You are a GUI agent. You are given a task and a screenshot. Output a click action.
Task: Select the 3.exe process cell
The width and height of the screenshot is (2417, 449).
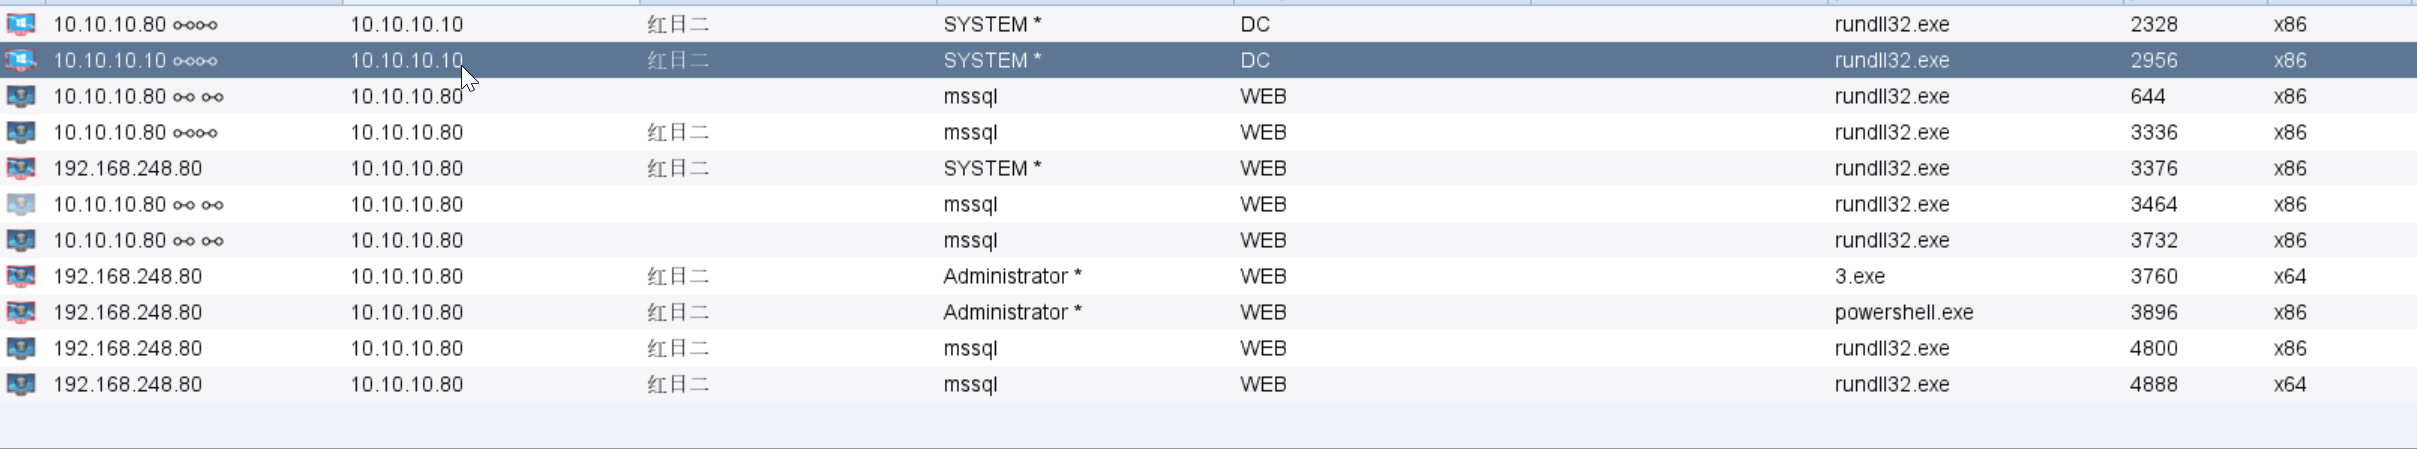pyautogui.click(x=1859, y=276)
